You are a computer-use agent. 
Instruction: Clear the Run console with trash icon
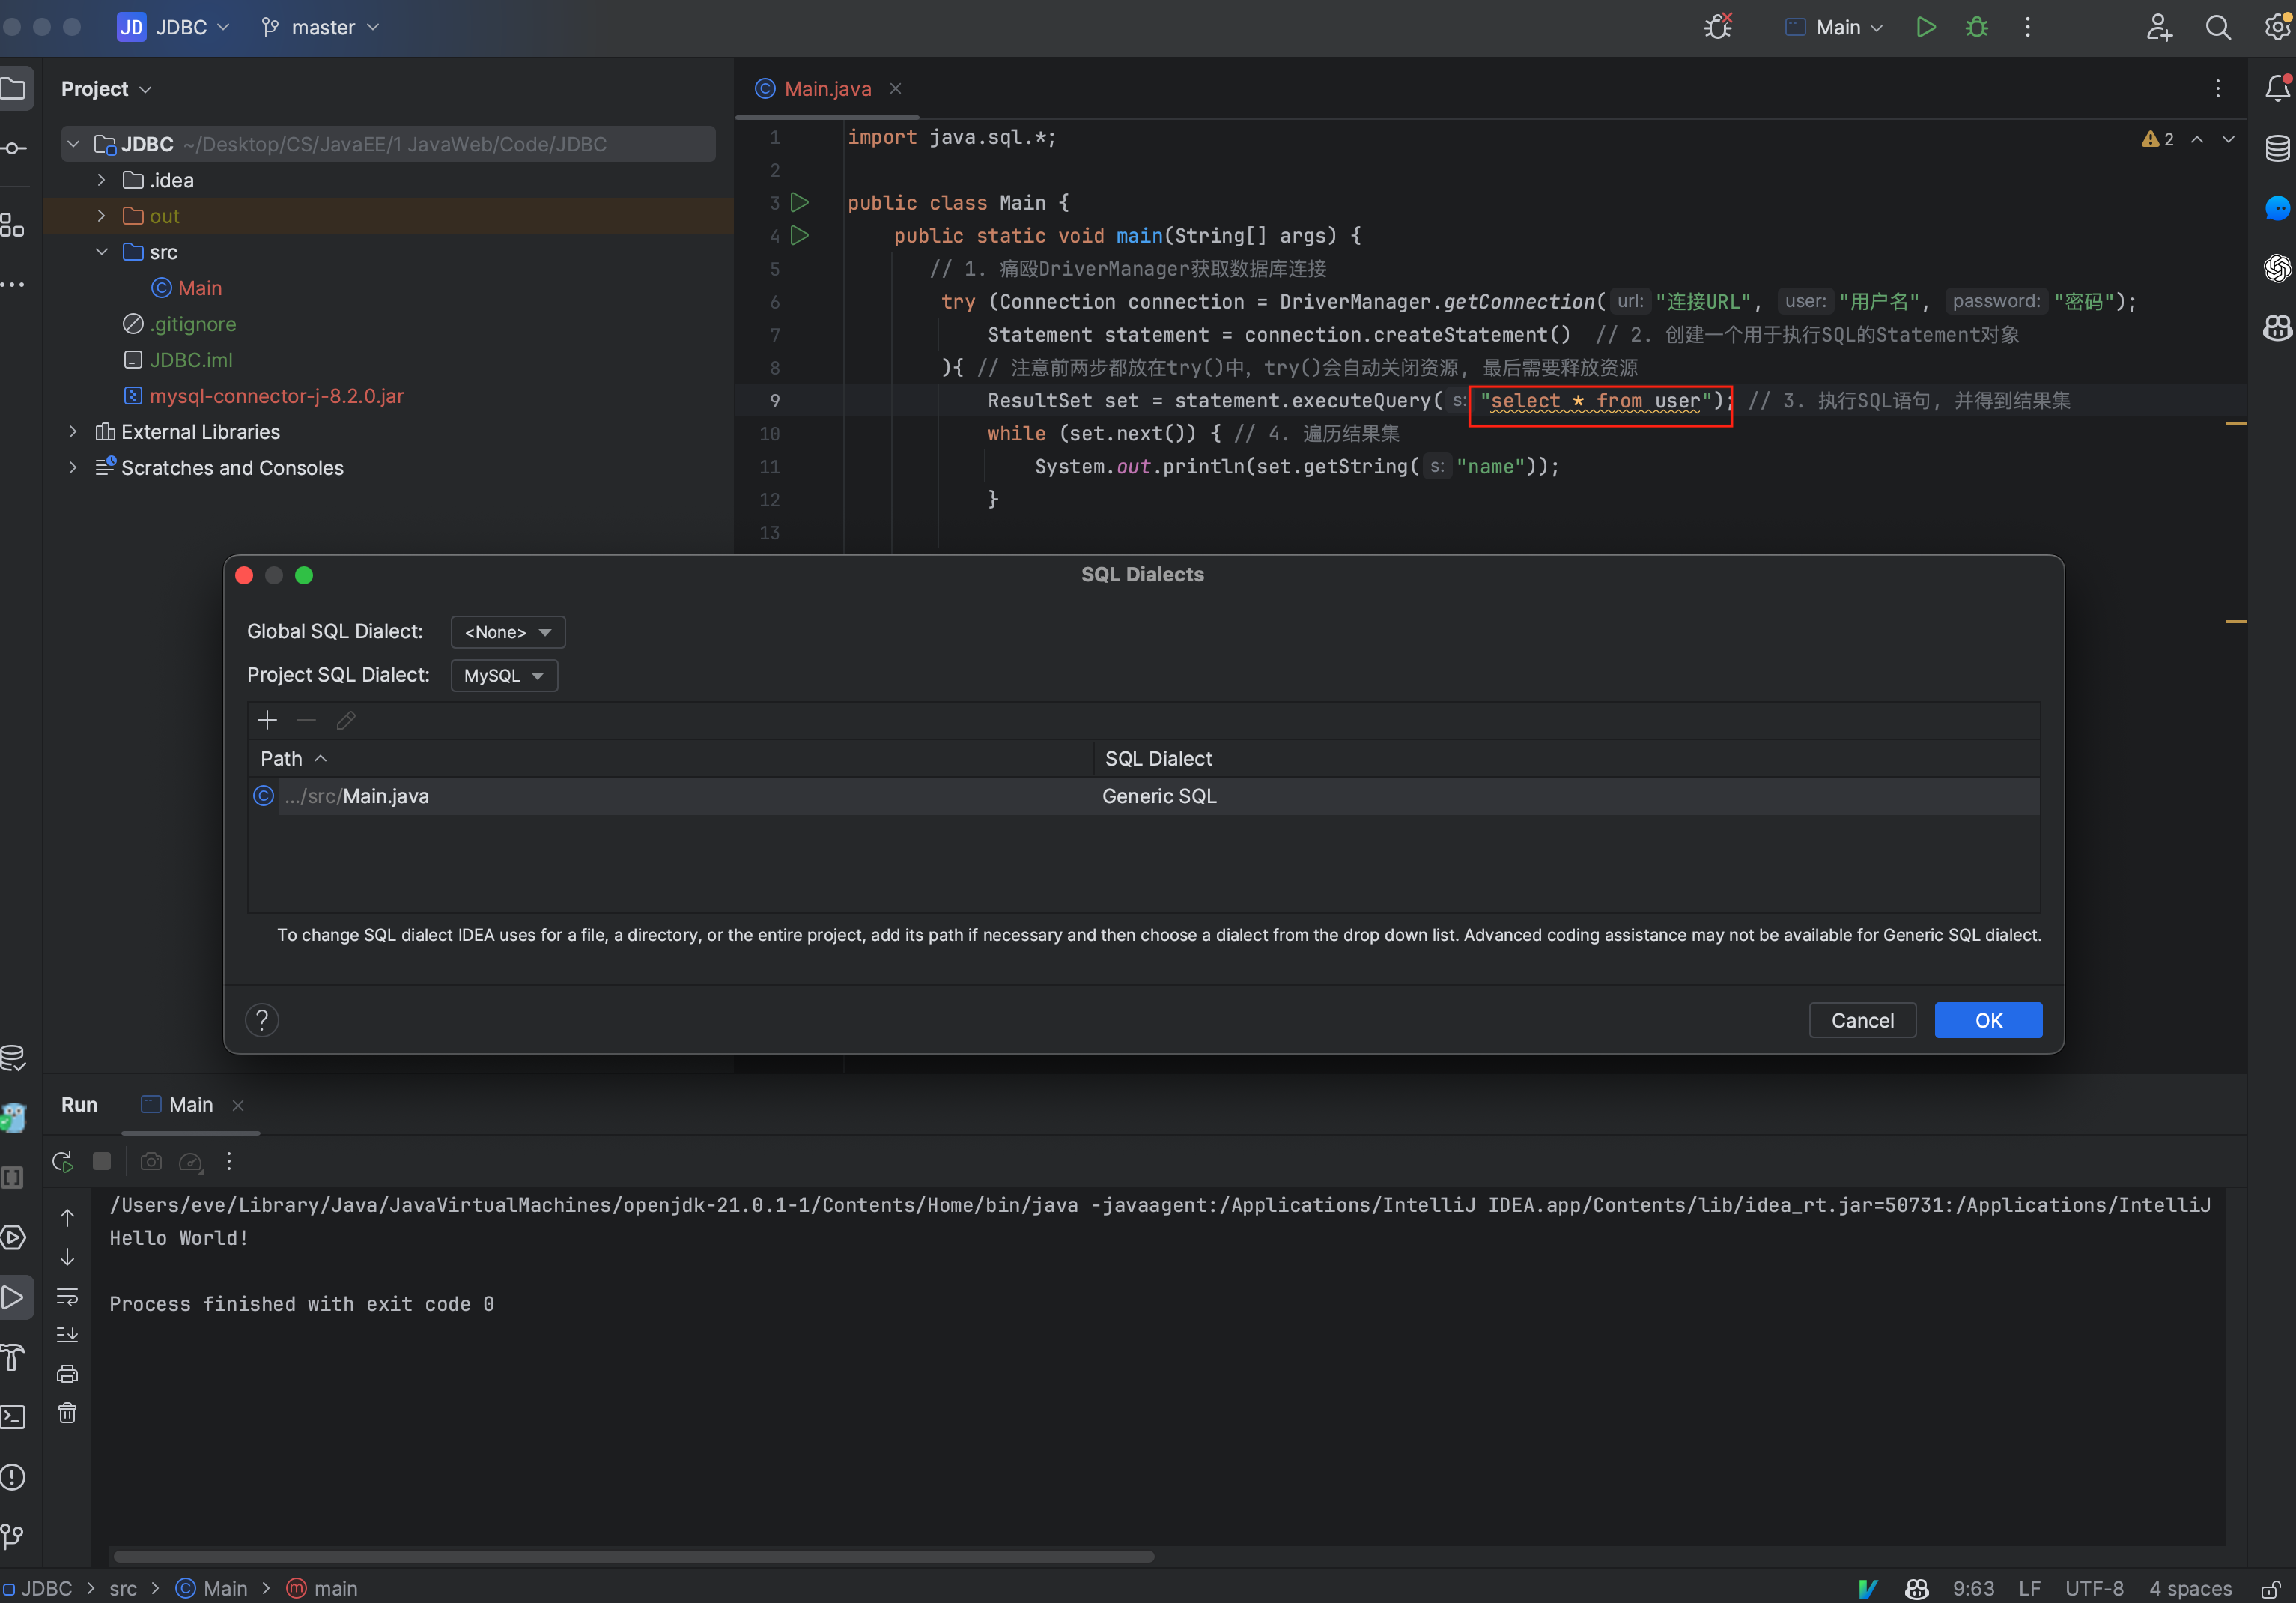coord(68,1413)
